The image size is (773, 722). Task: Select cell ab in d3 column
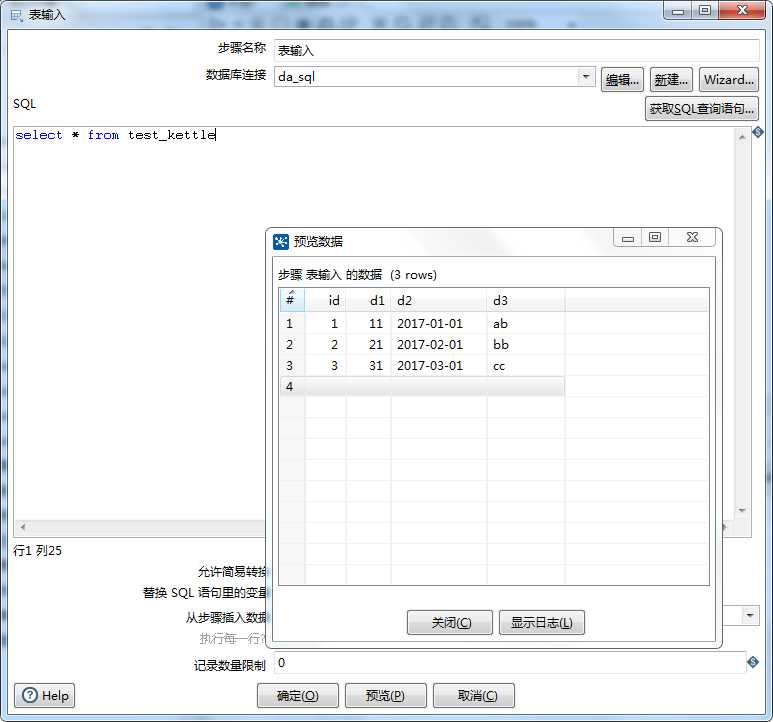[526, 324]
